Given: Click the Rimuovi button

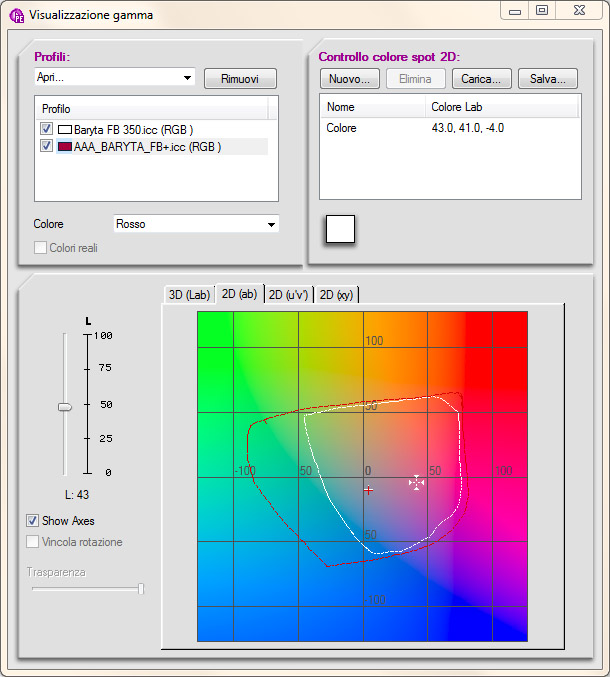Looking at the screenshot, I should (240, 79).
